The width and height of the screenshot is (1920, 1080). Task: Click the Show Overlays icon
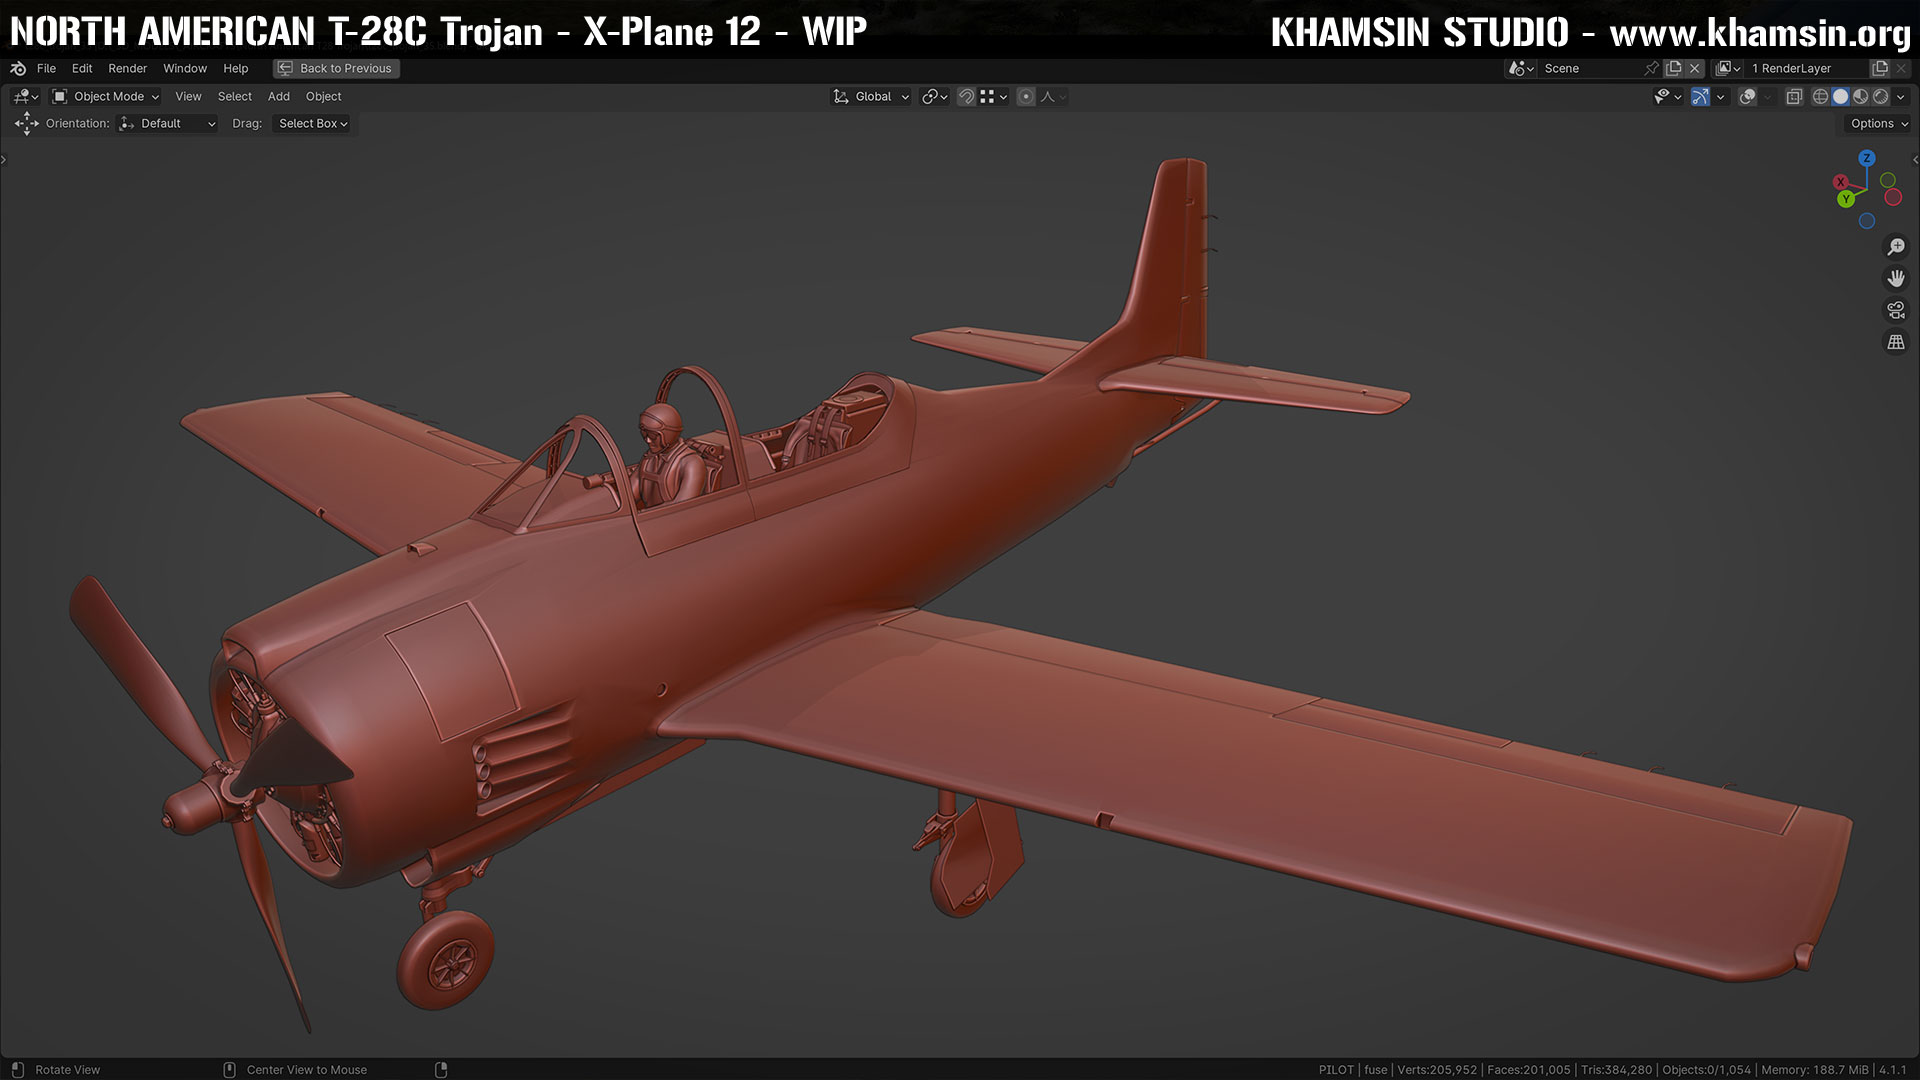[x=1748, y=96]
